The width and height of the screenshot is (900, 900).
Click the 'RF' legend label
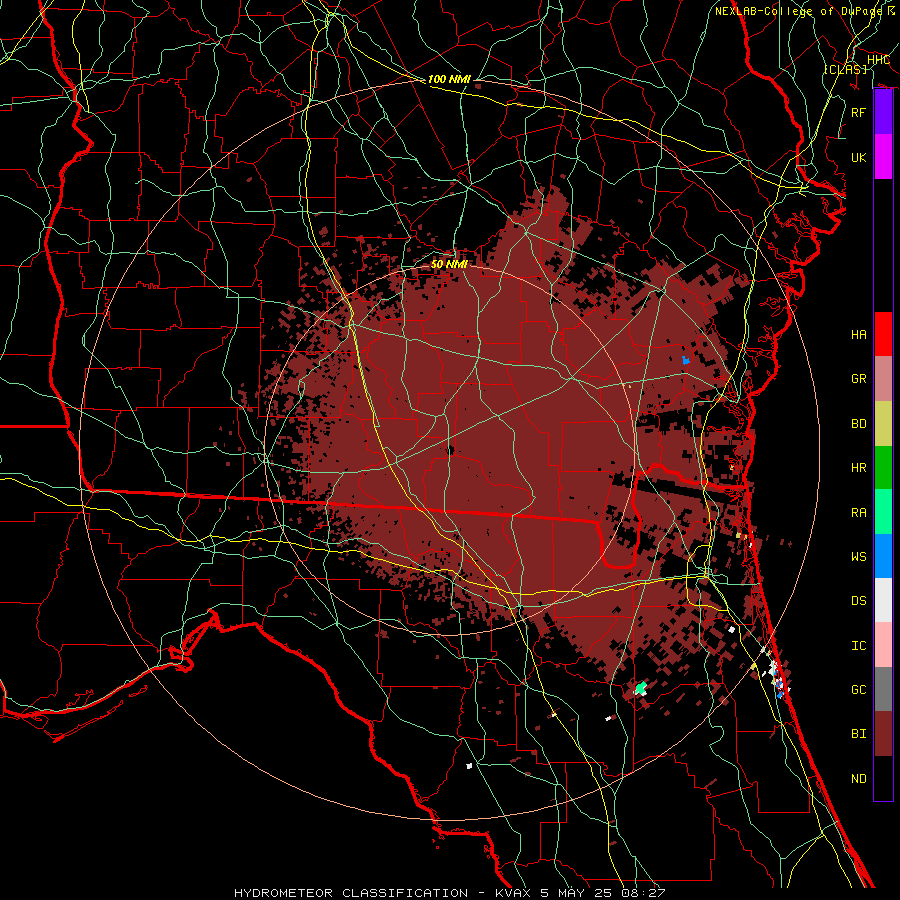coord(859,112)
